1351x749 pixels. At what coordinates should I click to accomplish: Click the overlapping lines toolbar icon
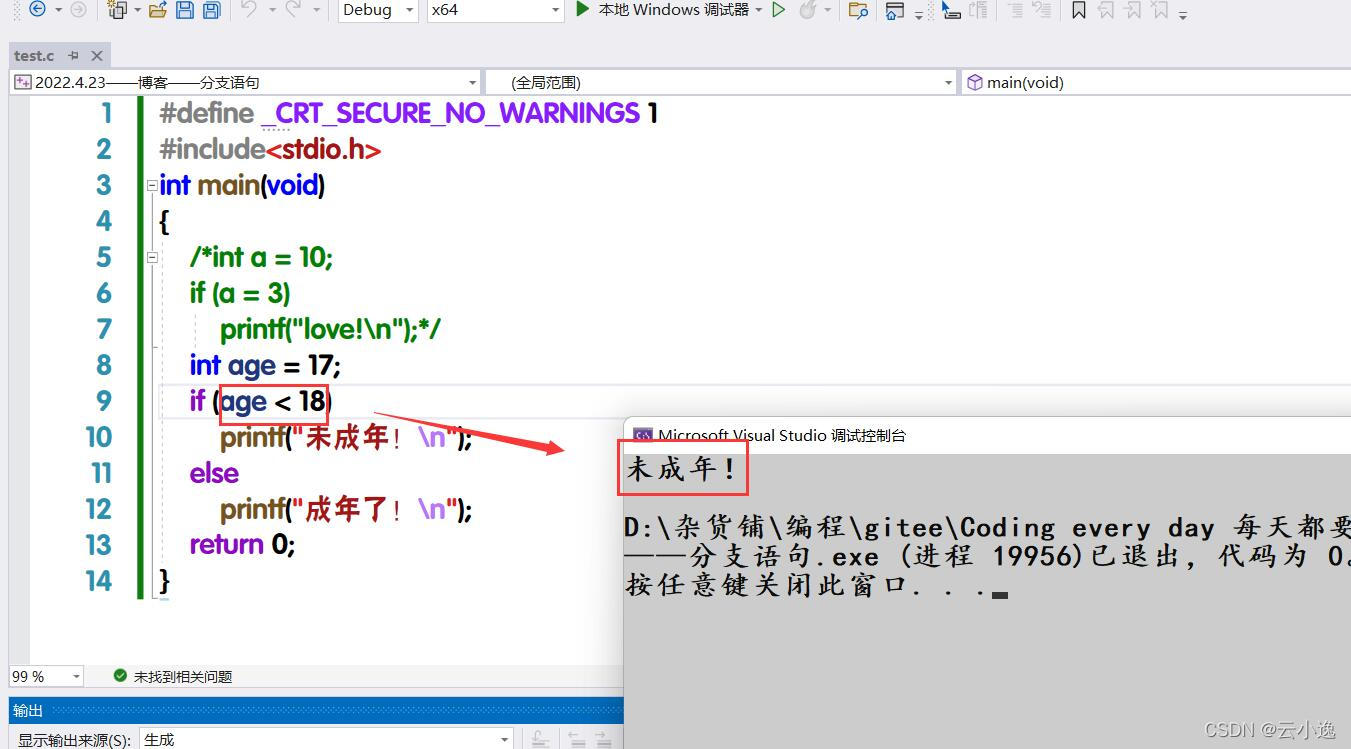pos(979,10)
